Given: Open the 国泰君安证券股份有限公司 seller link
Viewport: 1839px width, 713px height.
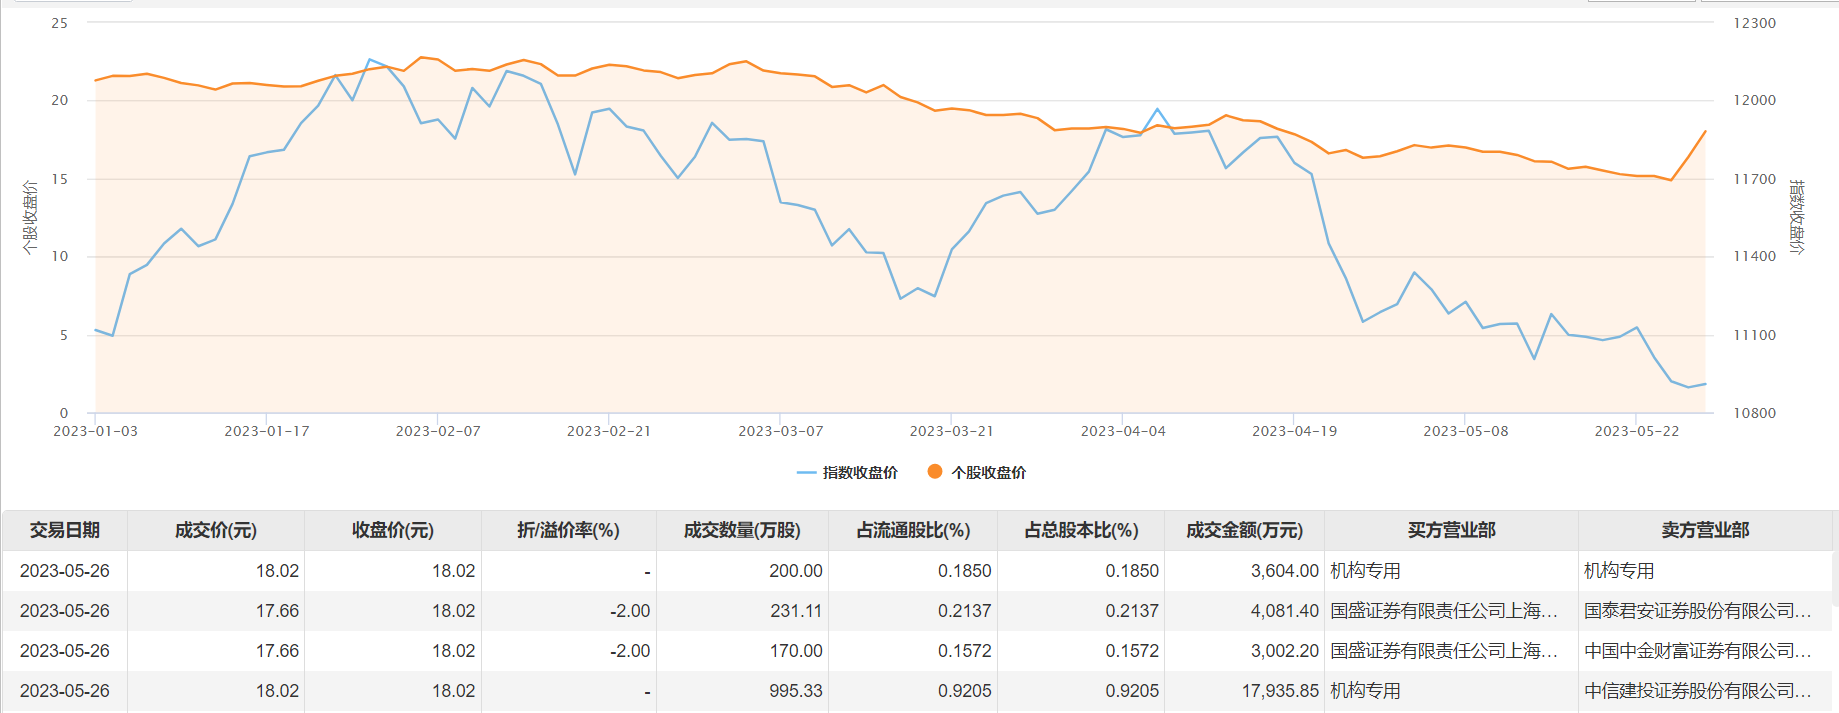Looking at the screenshot, I should click(x=1697, y=611).
